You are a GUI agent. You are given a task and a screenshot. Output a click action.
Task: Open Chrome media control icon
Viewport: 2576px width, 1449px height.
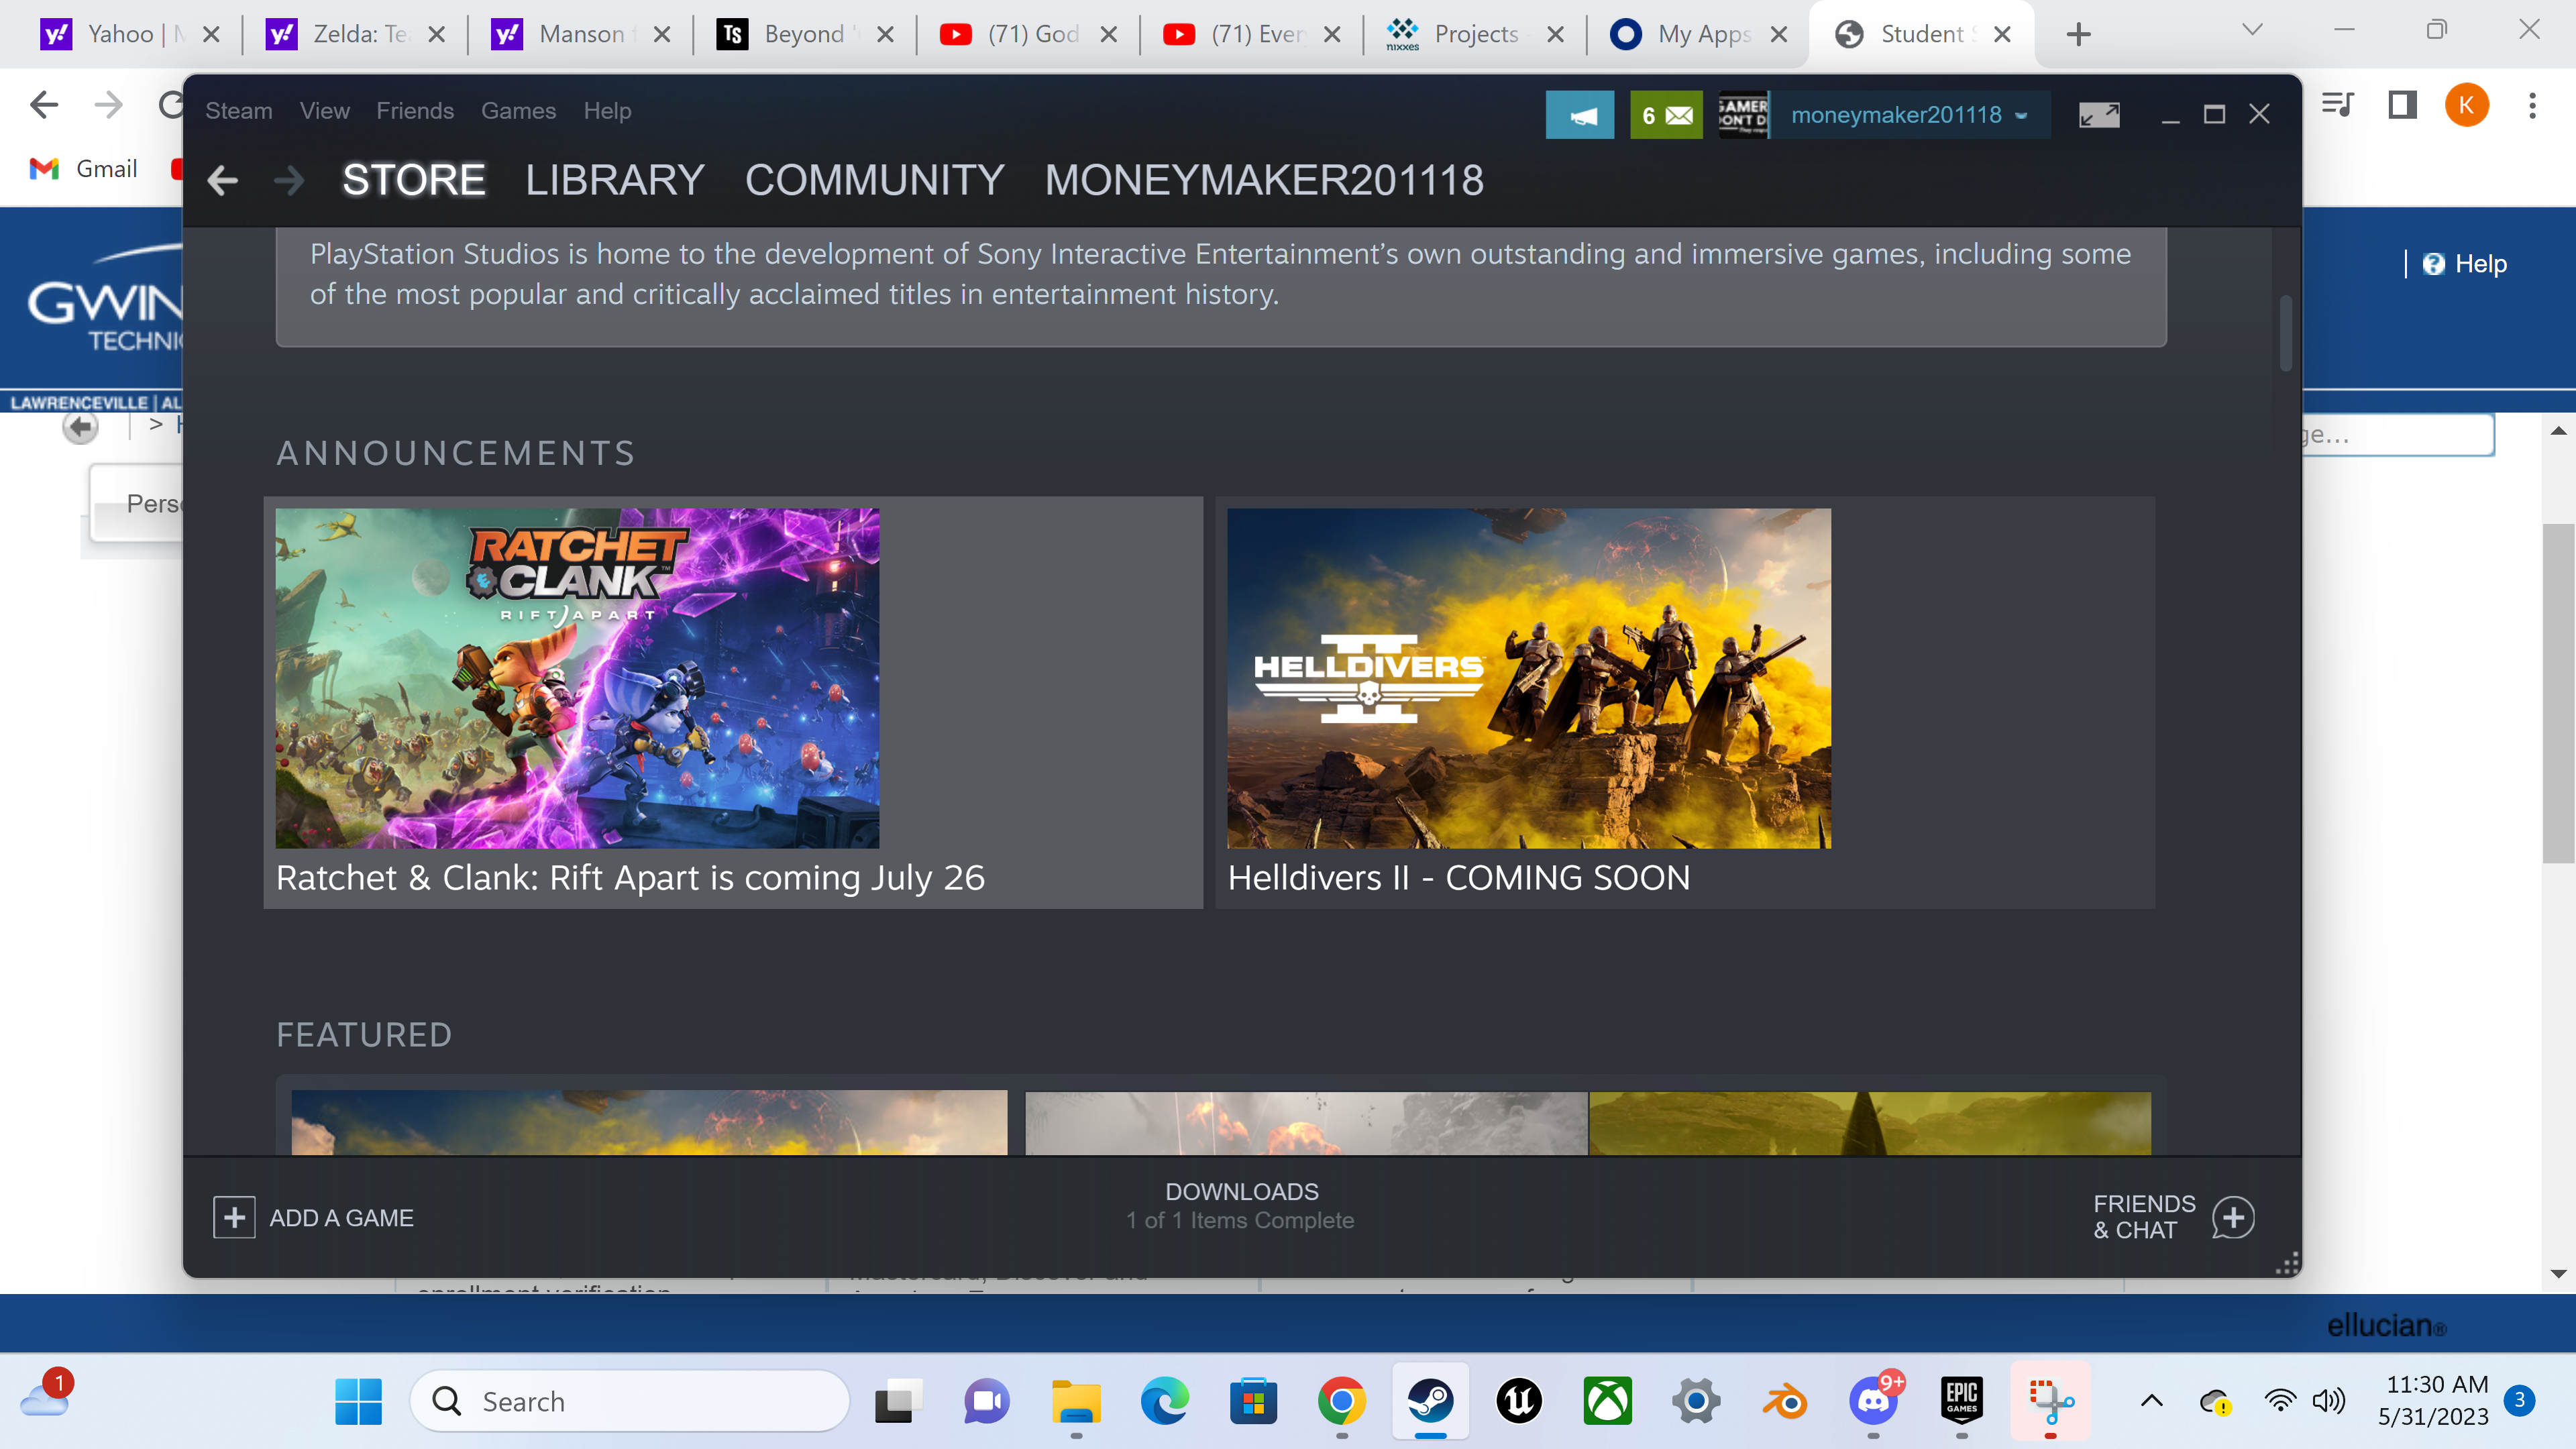pyautogui.click(x=2338, y=105)
